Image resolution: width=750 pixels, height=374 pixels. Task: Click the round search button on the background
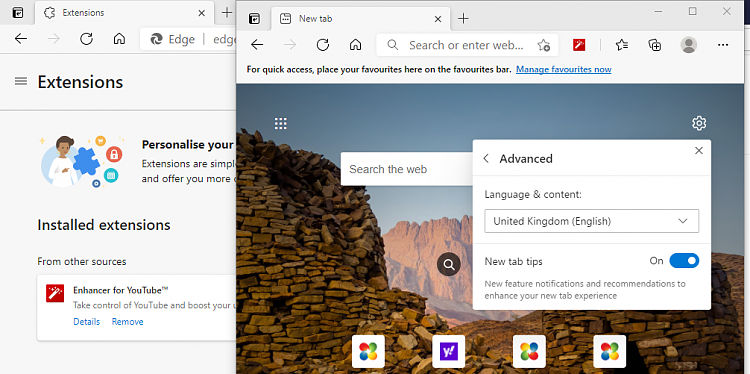pyautogui.click(x=449, y=264)
